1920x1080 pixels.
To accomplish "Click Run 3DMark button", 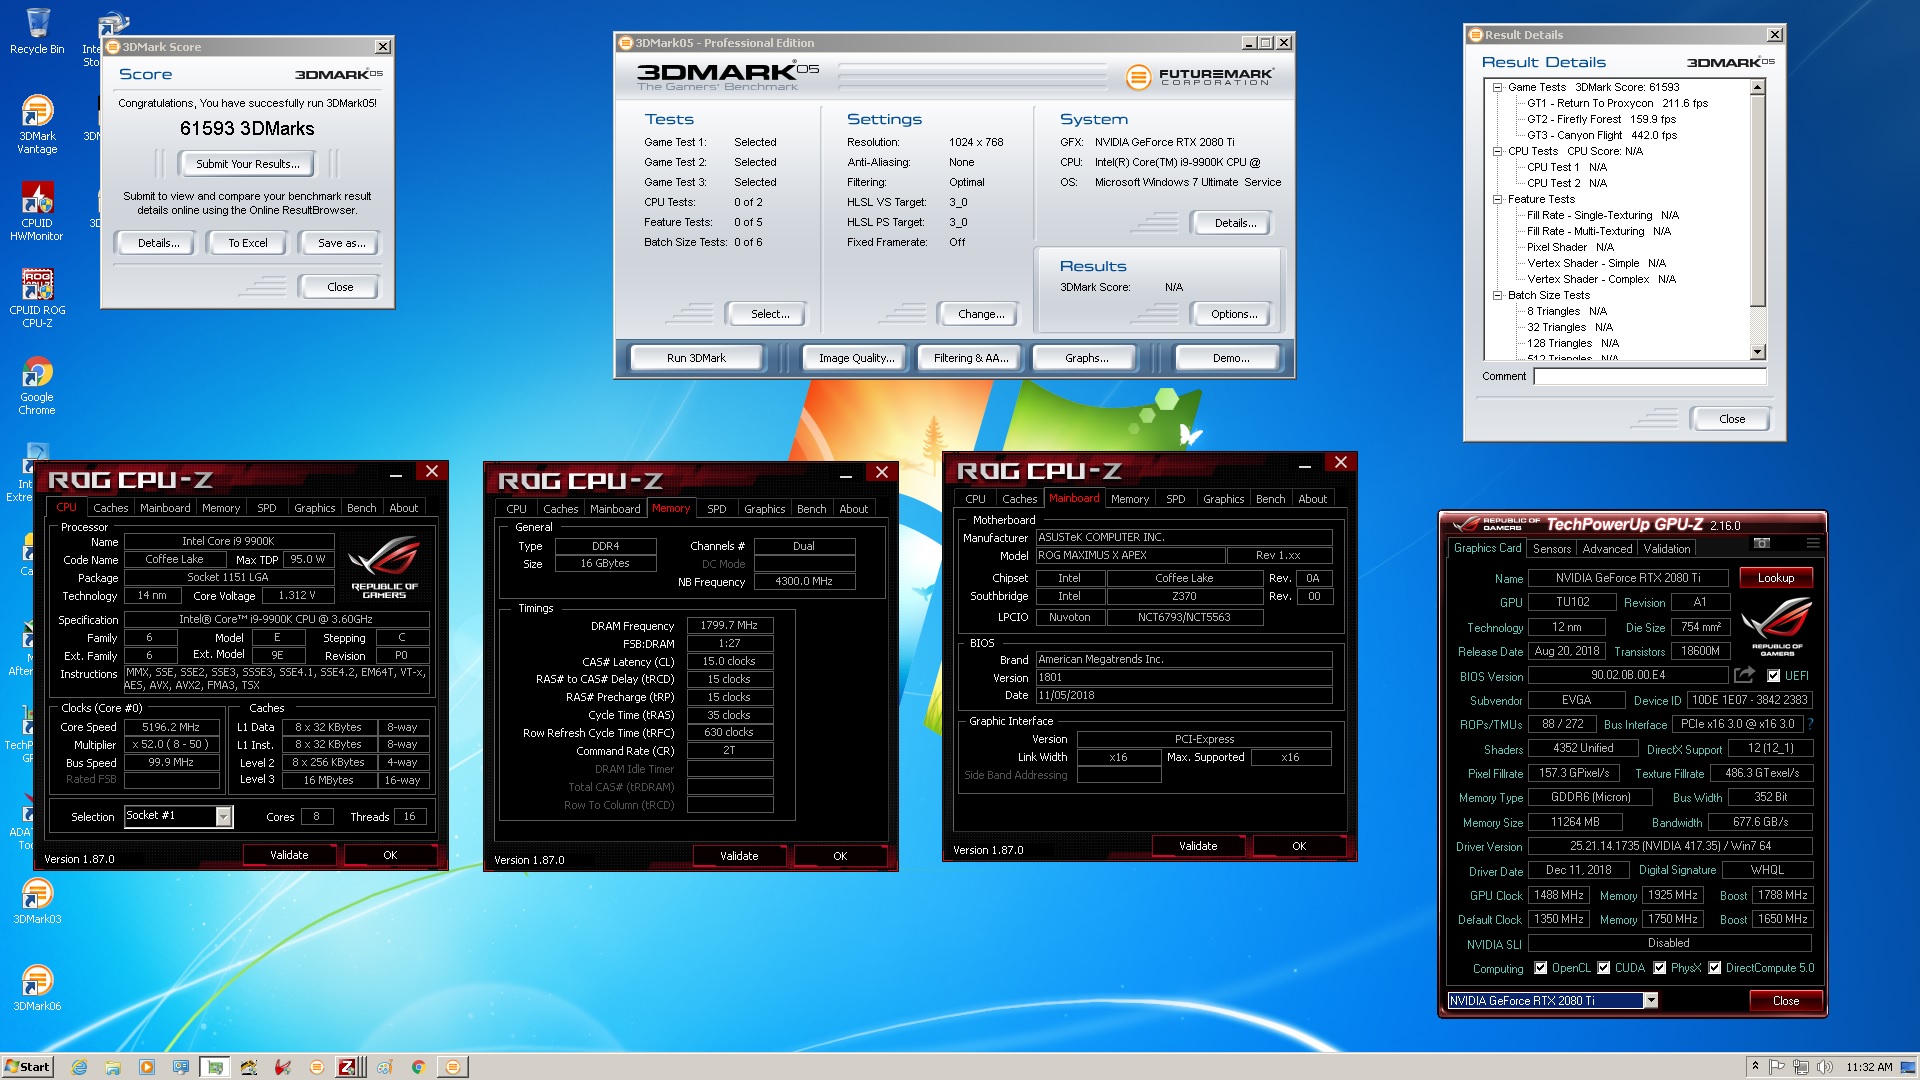I will point(696,358).
